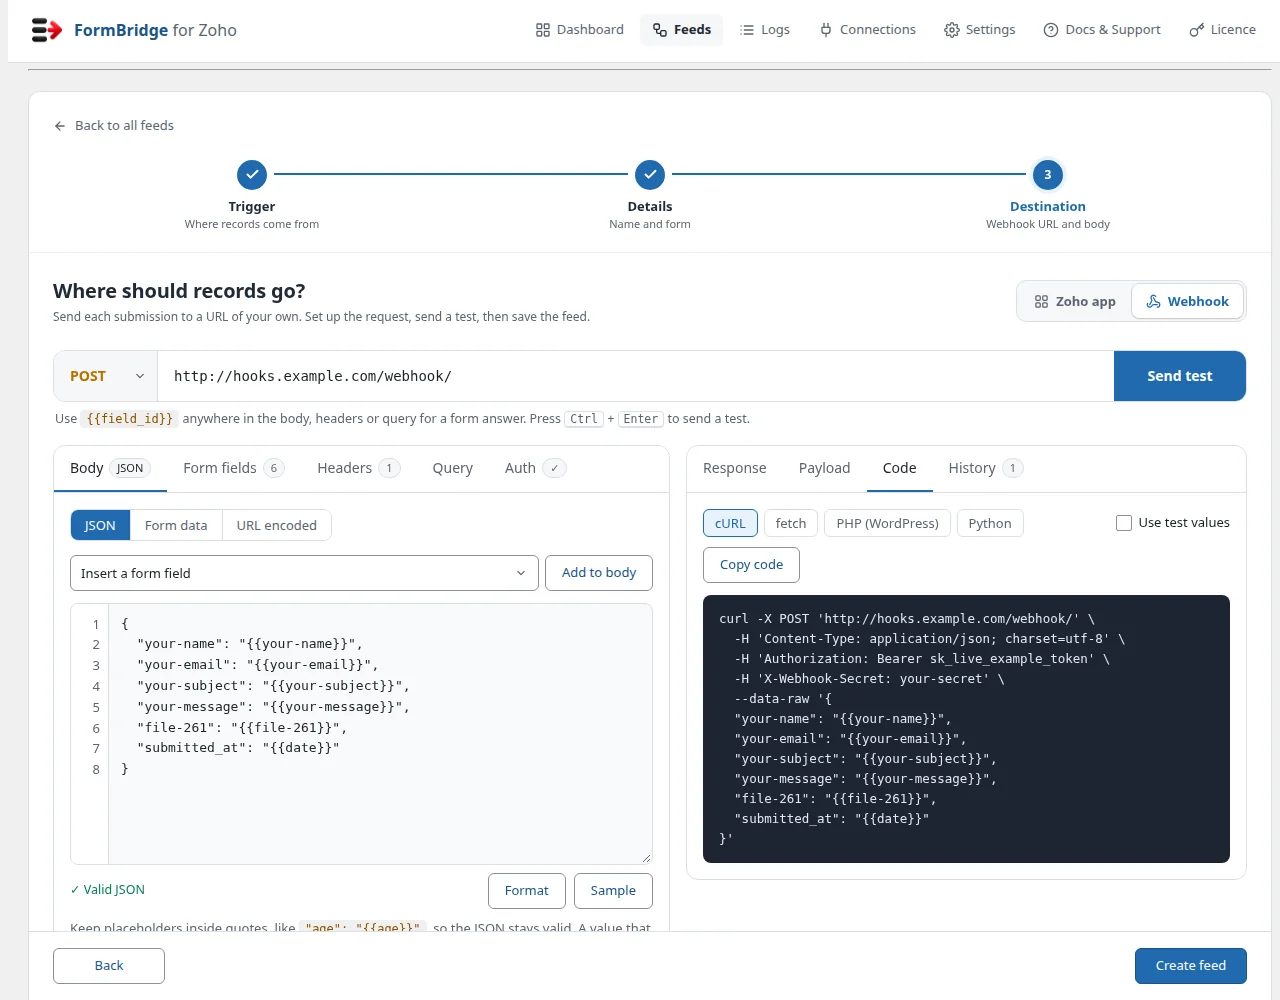The image size is (1280, 1000).
Task: Show Python code snippet
Action: (x=990, y=523)
